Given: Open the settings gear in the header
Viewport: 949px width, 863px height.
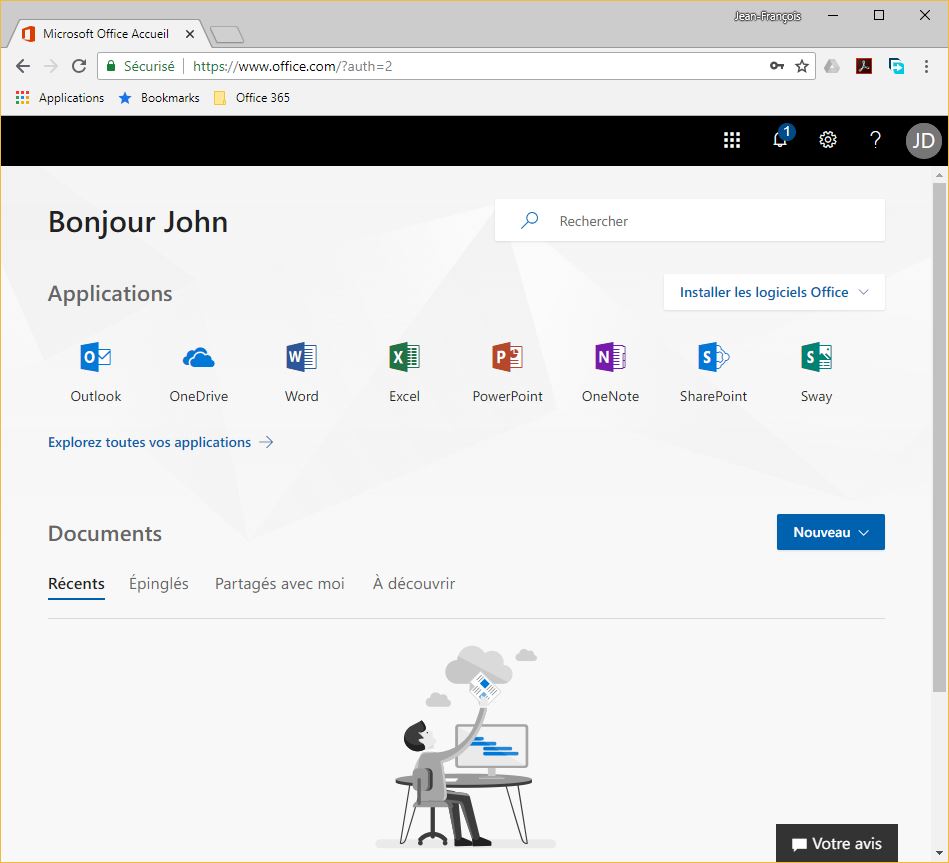Looking at the screenshot, I should pos(828,141).
